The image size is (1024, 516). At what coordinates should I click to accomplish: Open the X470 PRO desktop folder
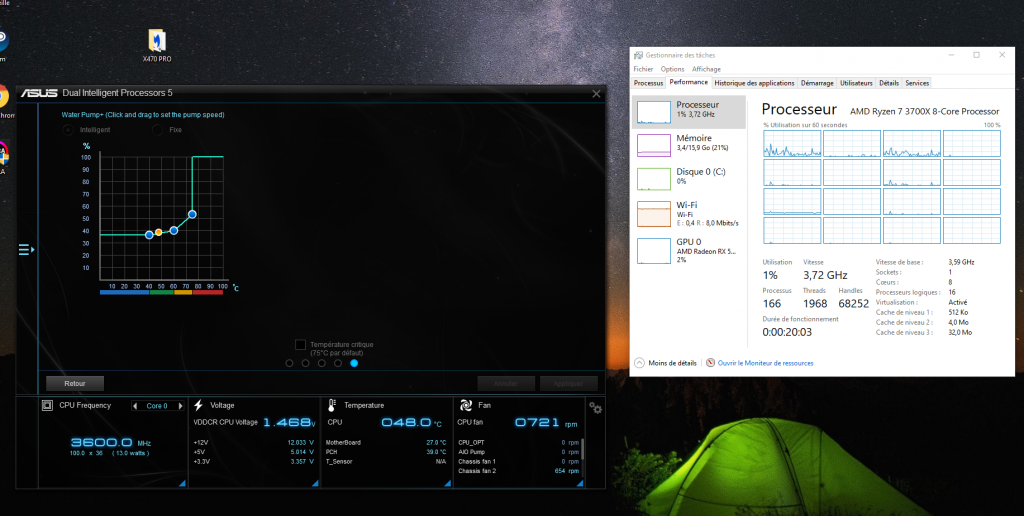click(x=157, y=45)
